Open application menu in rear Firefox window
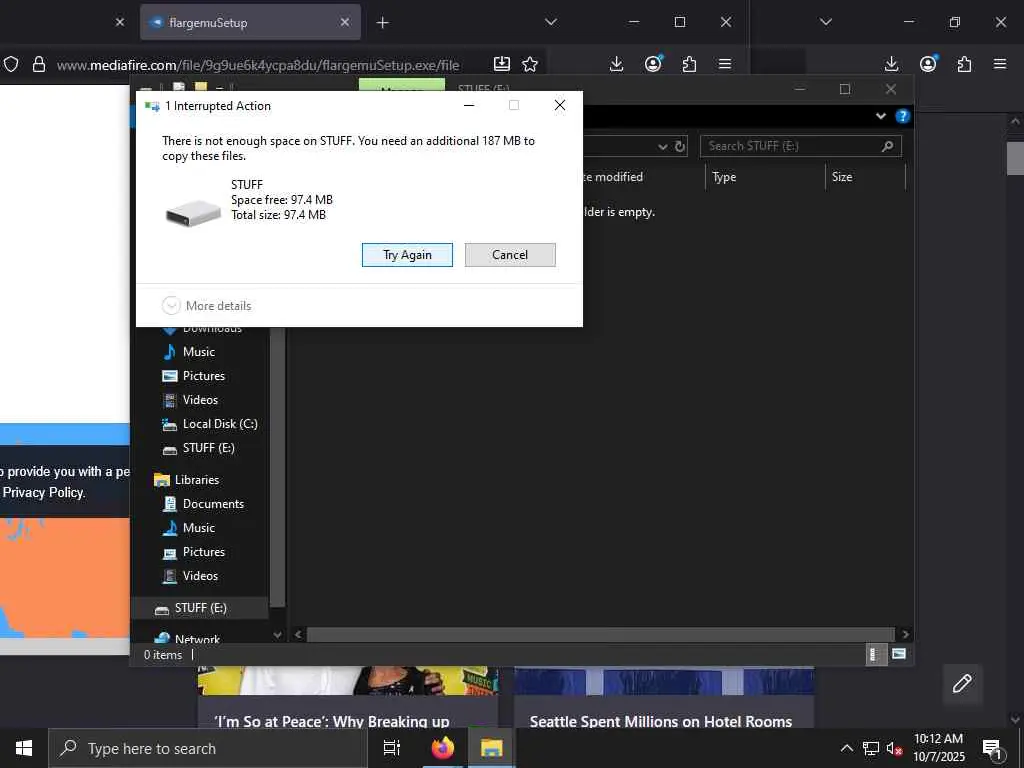 coord(1000,64)
